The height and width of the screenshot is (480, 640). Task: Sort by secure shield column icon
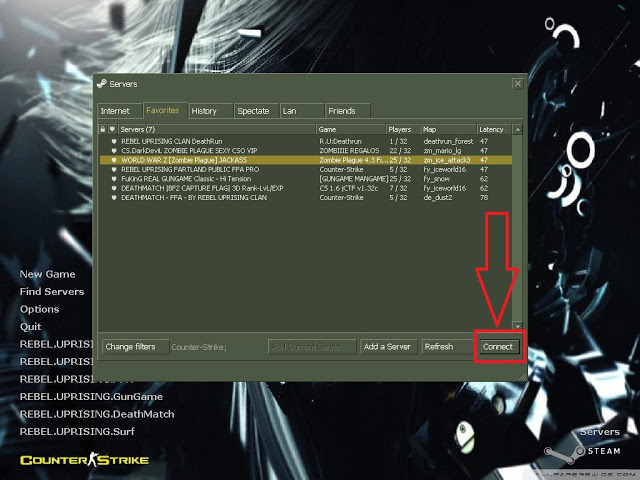pyautogui.click(x=112, y=129)
